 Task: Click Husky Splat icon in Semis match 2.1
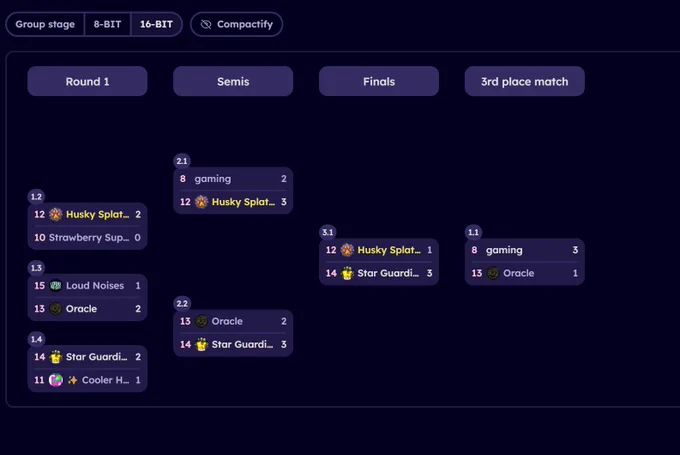[x=201, y=202]
